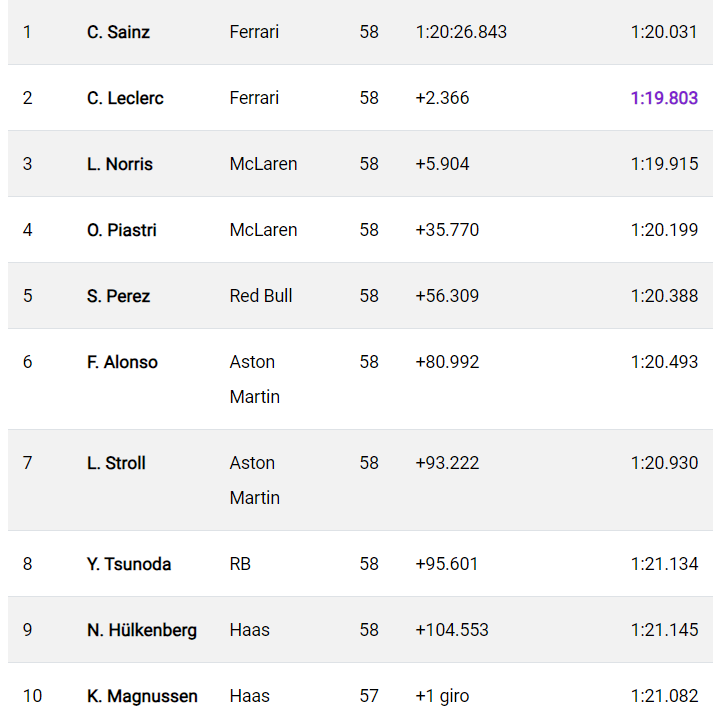Viewport: 717px width, 717px height.
Task: Select the winning time 1:20:26.843
Action: click(461, 32)
